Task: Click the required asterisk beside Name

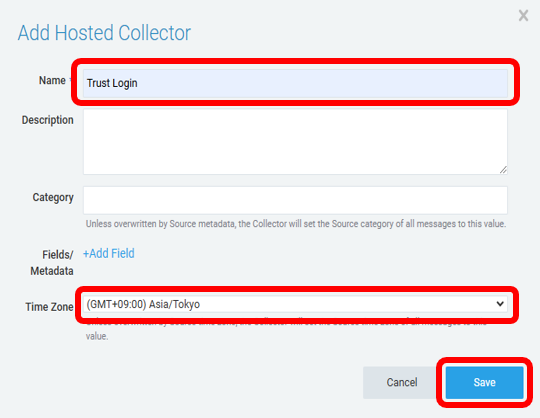Action: [x=70, y=79]
